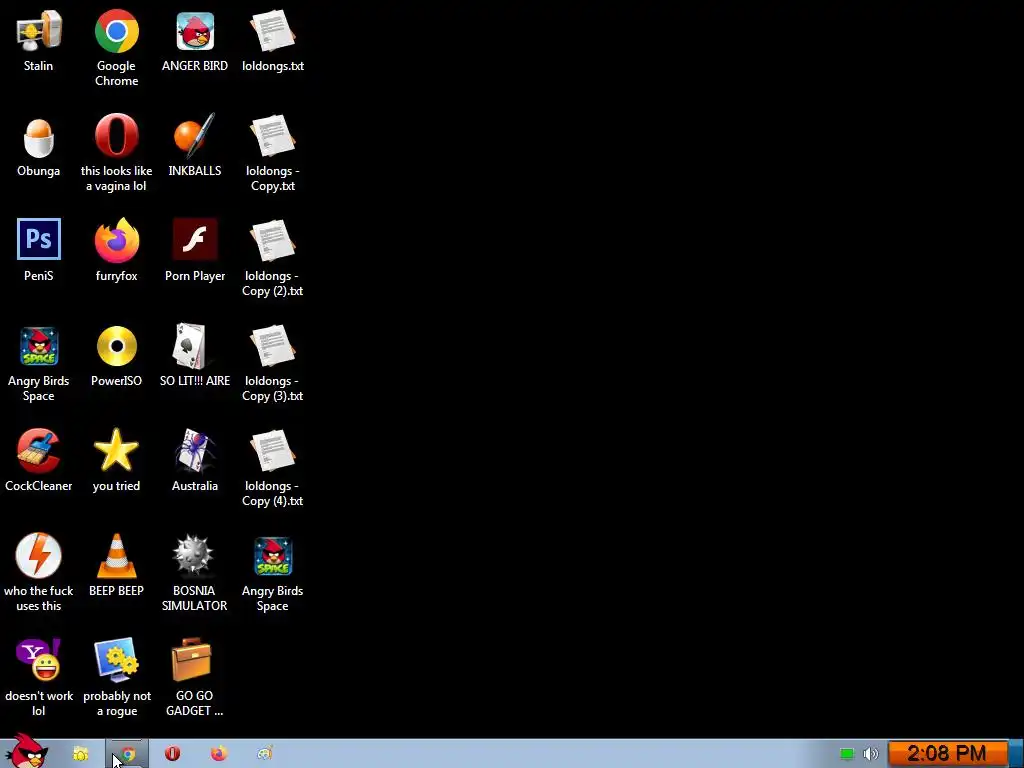Click the Firefox taskbar button
This screenshot has width=1024, height=768.
click(219, 754)
